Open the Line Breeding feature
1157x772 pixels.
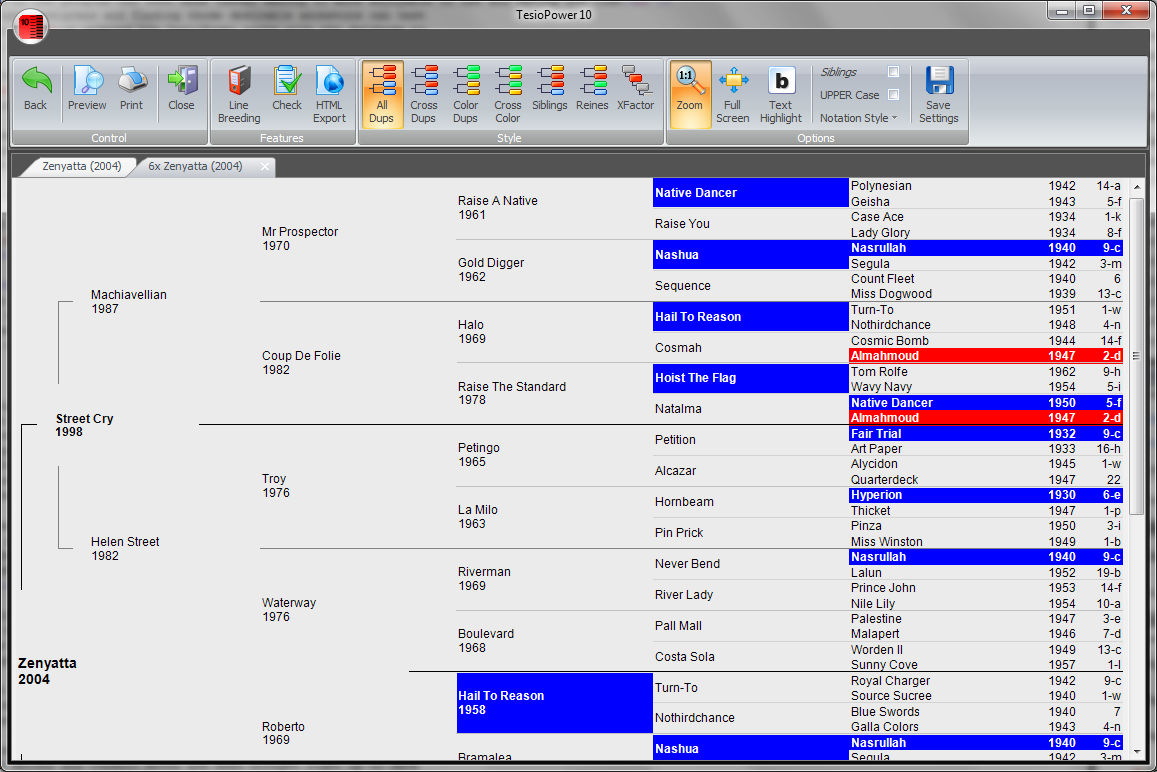click(239, 94)
